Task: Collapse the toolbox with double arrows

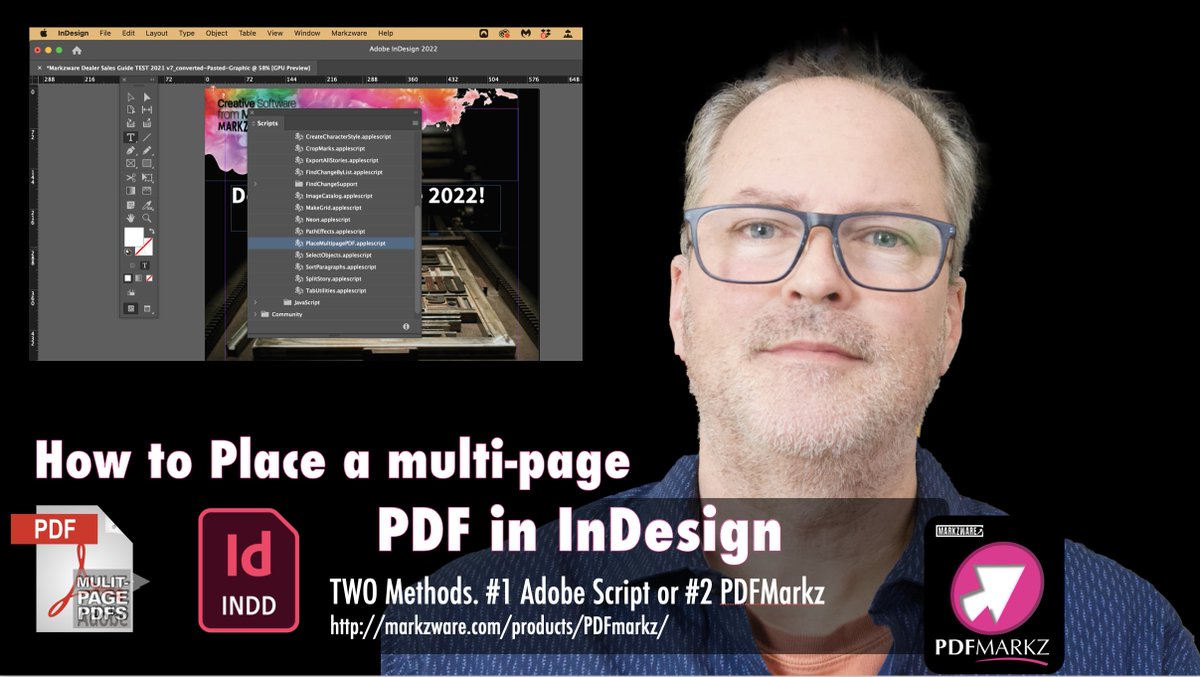Action: tap(152, 80)
